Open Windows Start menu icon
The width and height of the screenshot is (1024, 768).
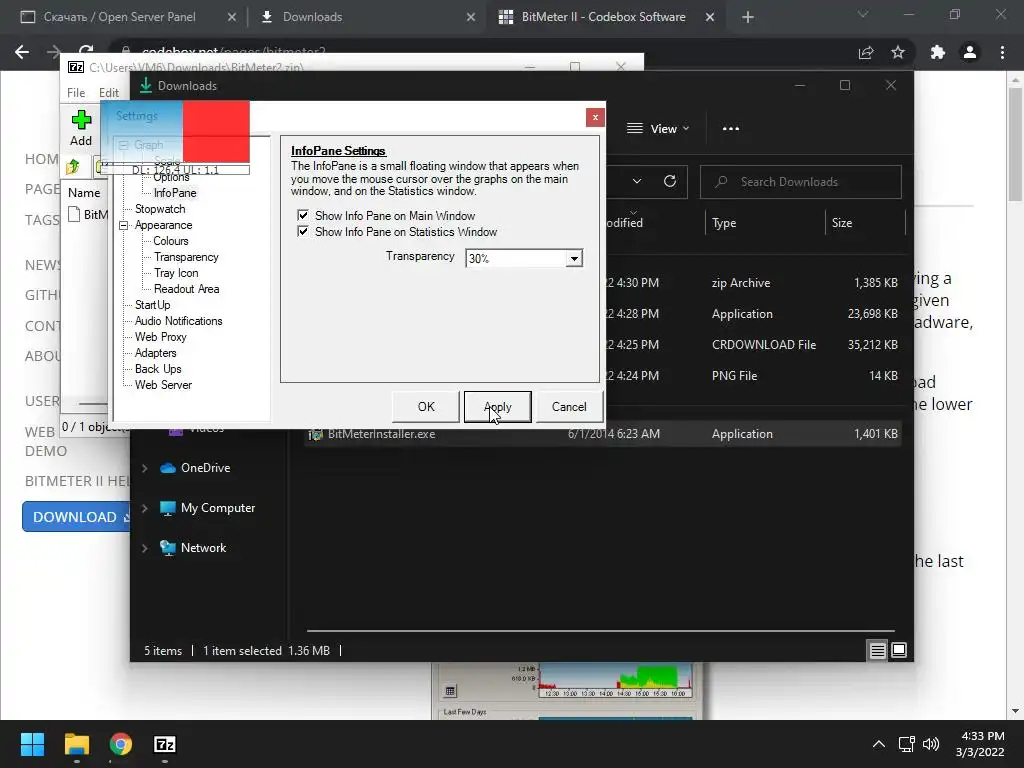click(x=32, y=744)
